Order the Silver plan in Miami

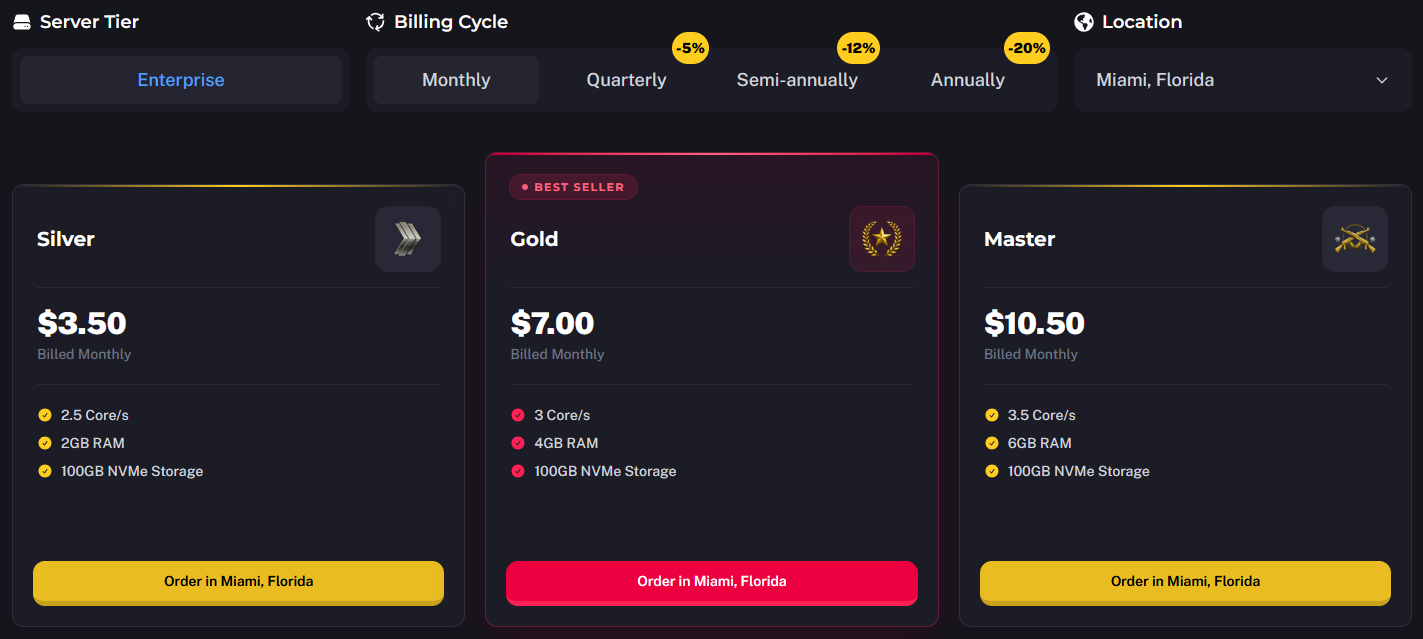point(238,582)
